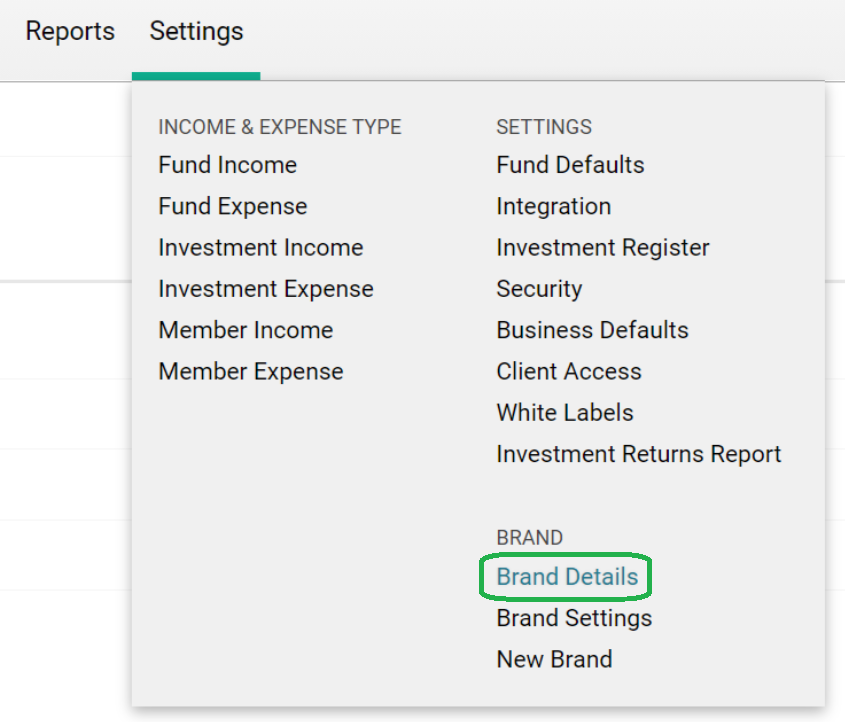
Task: Create a New Brand
Action: (554, 659)
